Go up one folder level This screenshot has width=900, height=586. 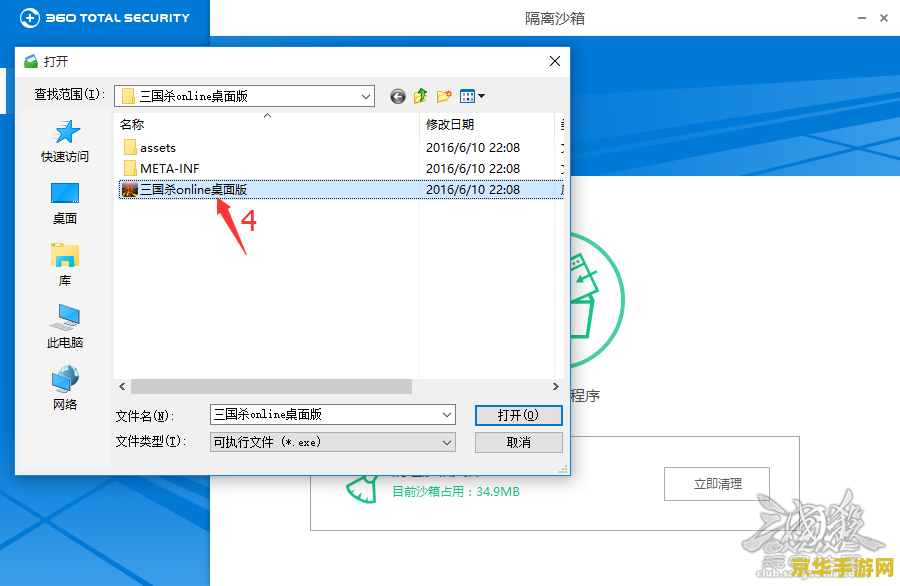[421, 96]
